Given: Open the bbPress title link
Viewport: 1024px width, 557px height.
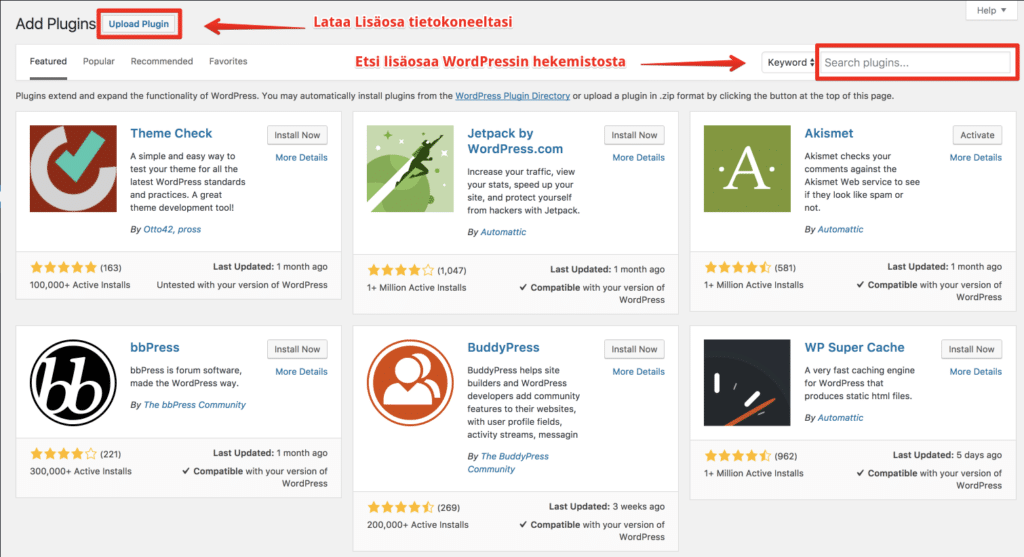Looking at the screenshot, I should [154, 347].
